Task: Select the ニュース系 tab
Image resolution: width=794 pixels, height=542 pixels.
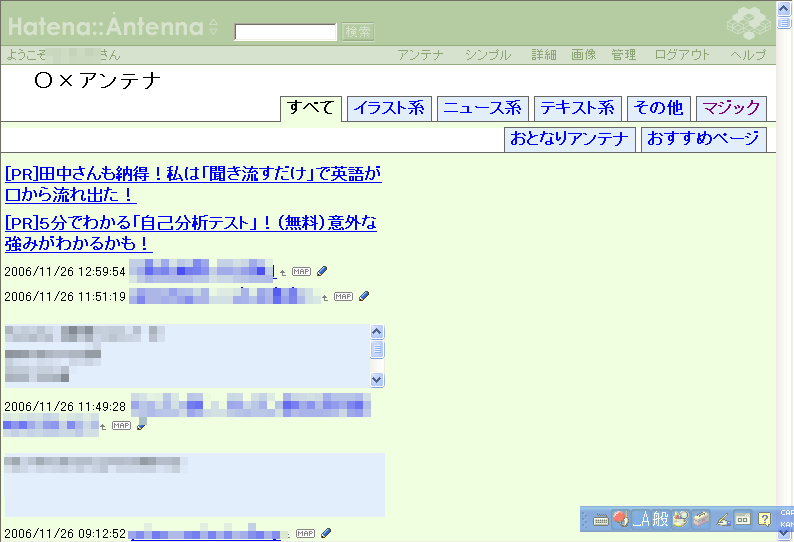Action: 482,108
